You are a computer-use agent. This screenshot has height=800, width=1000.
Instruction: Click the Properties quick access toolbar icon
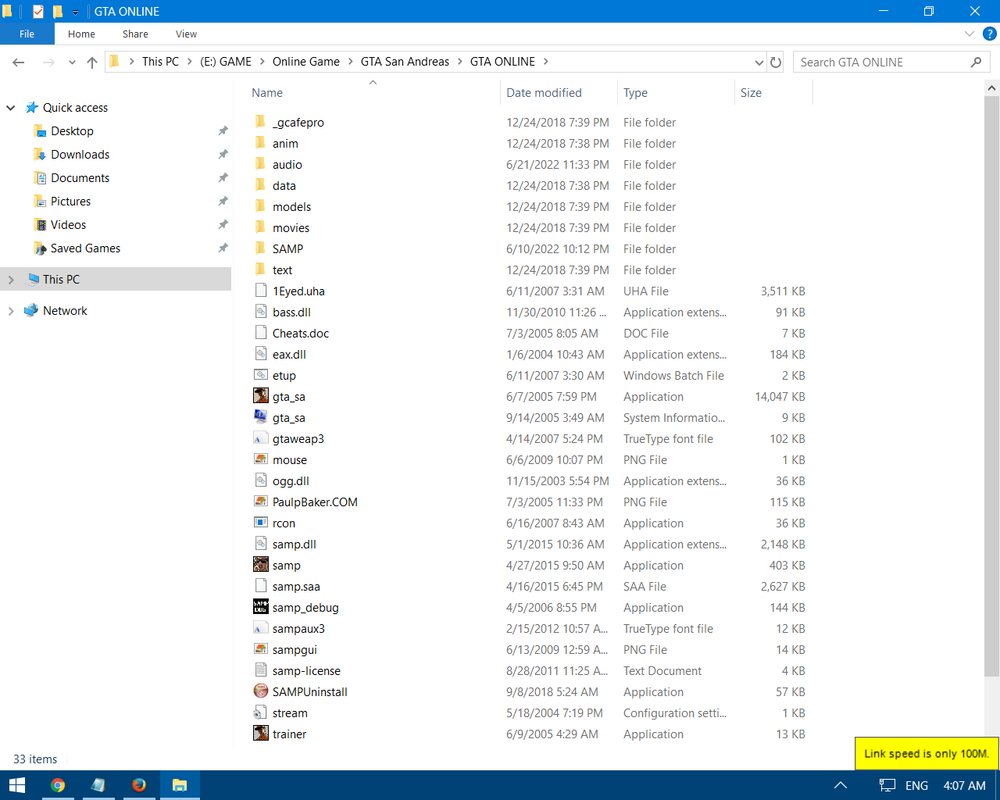38,11
